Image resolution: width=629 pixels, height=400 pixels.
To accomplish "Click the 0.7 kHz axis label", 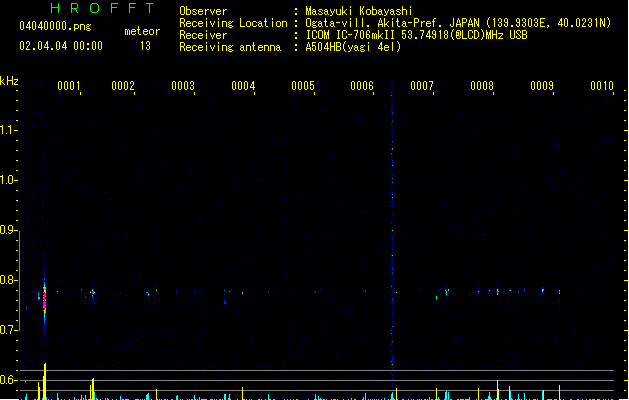I will point(8,330).
